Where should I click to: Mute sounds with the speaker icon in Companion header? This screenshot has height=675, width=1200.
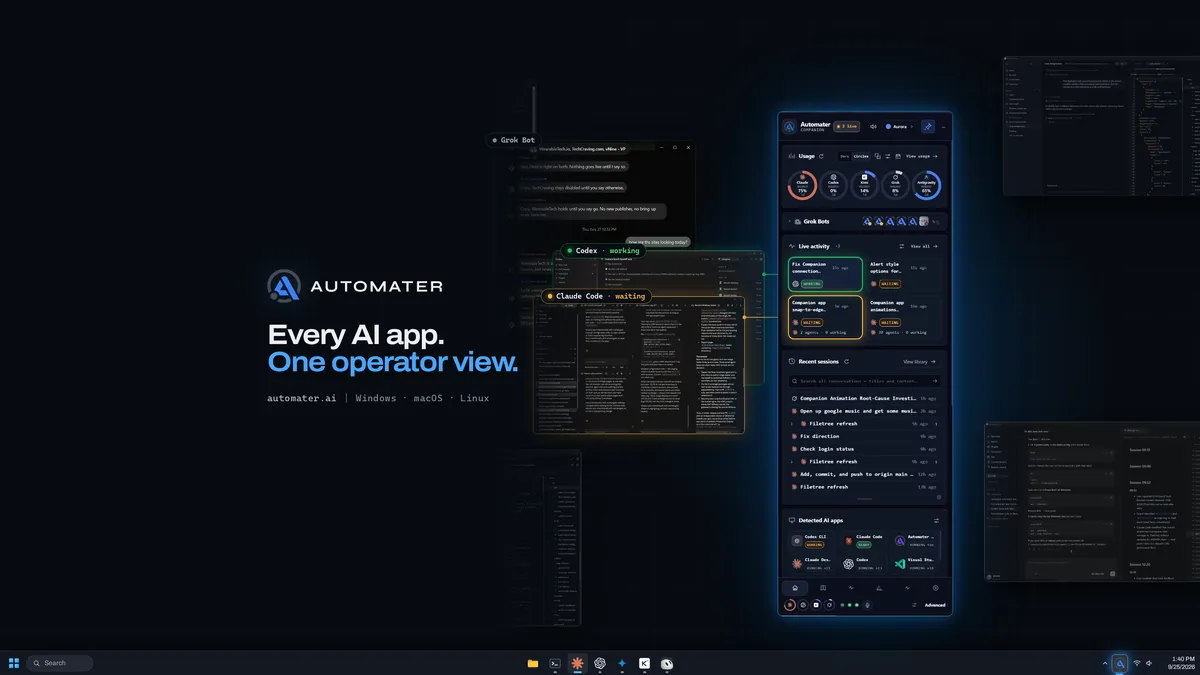pyautogui.click(x=873, y=127)
